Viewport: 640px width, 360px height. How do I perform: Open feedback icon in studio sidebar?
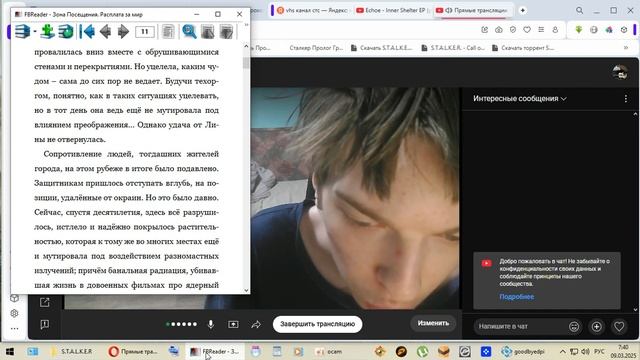coord(44,324)
